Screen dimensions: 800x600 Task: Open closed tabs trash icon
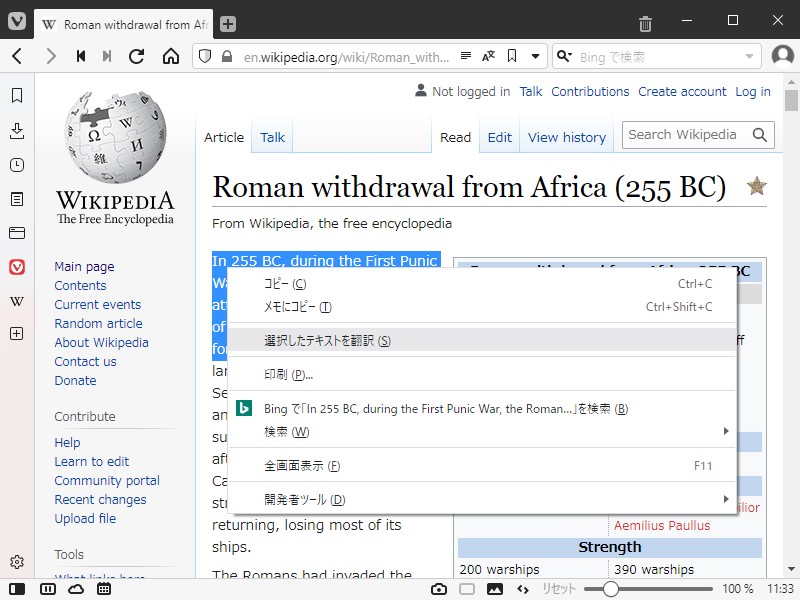645,23
